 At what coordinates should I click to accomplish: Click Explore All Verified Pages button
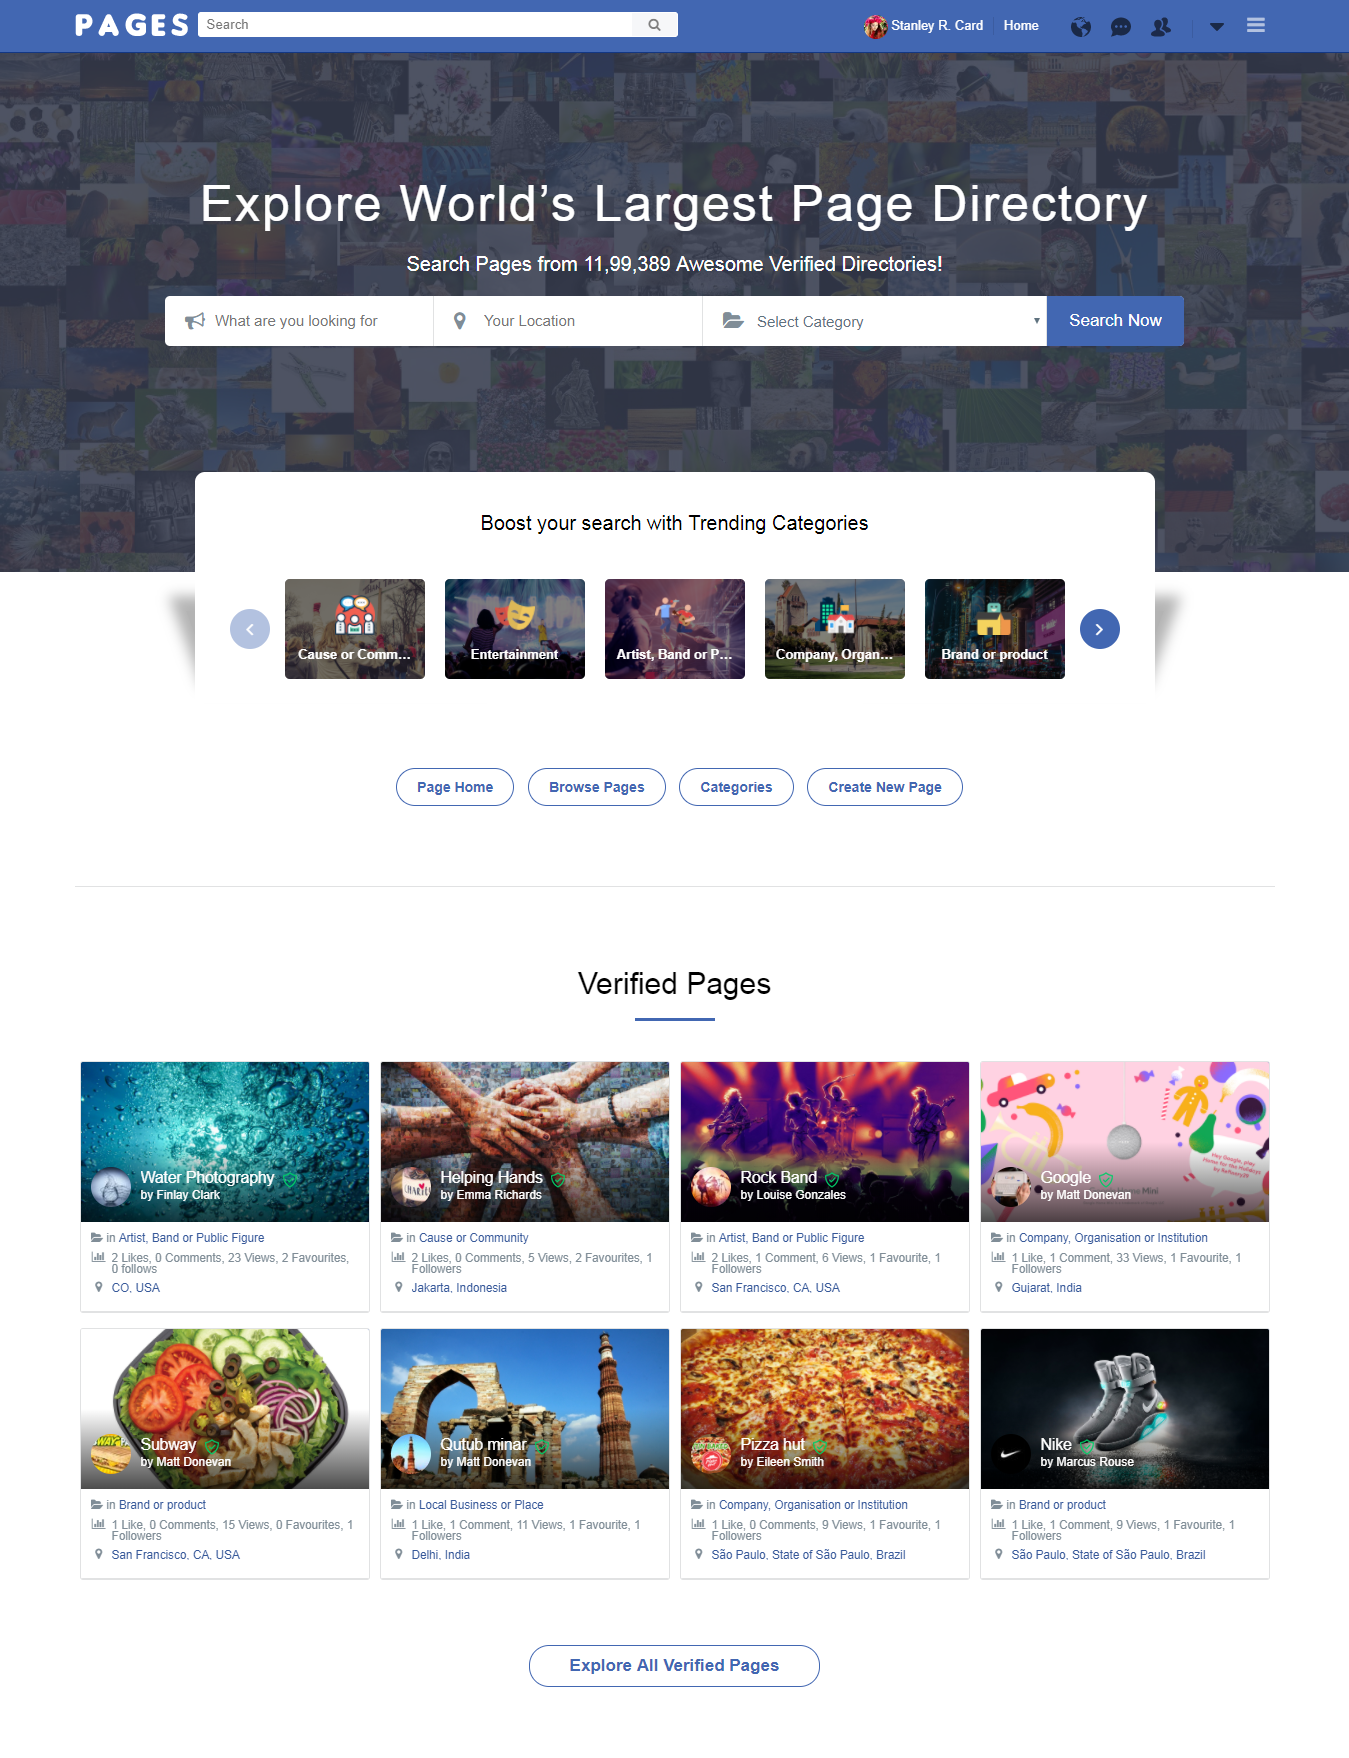pyautogui.click(x=674, y=1666)
